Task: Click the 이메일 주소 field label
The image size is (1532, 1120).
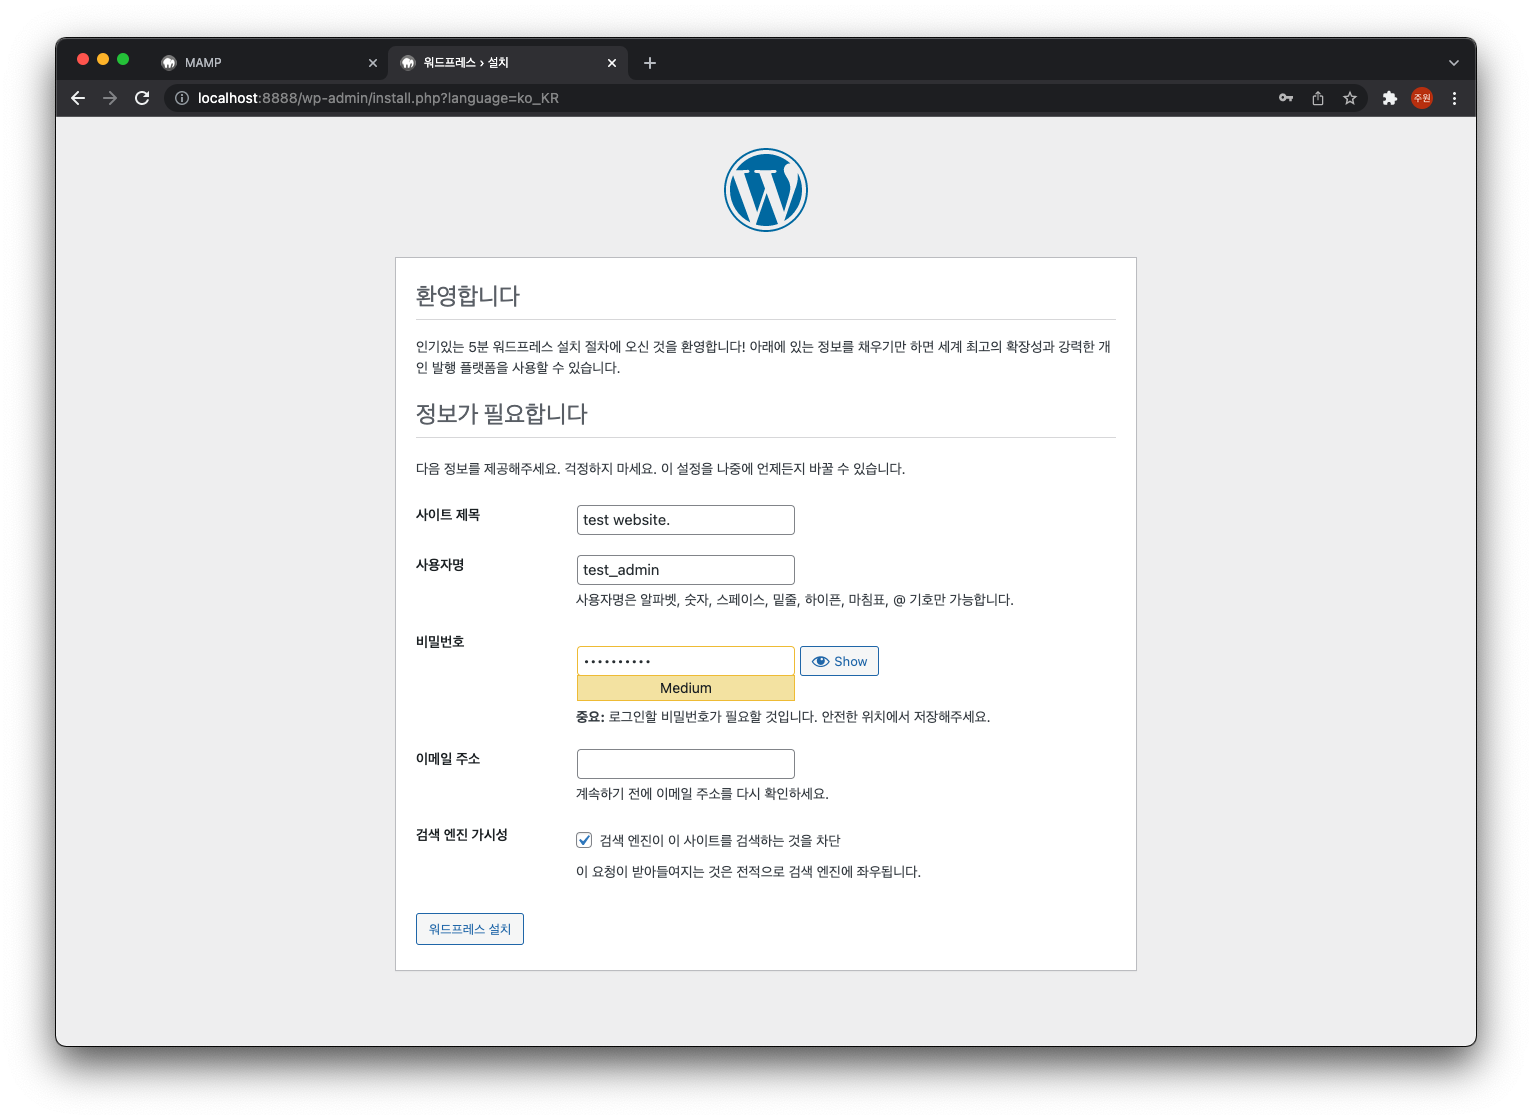Action: tap(448, 759)
